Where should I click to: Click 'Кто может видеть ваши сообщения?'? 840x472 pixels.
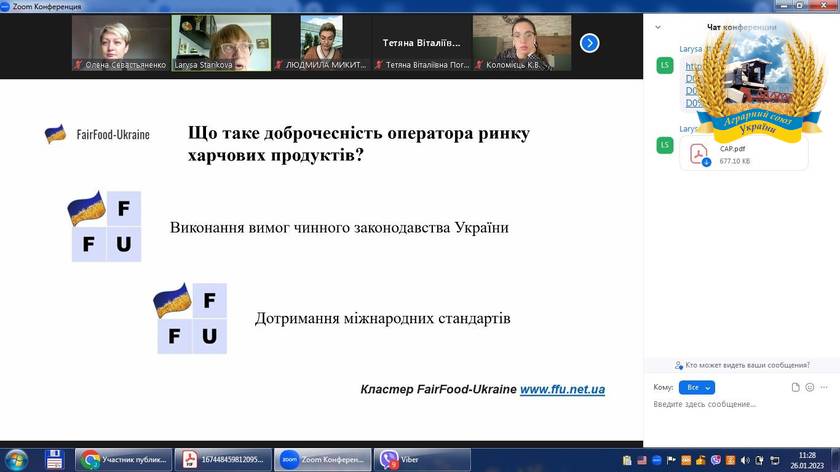[x=742, y=365]
